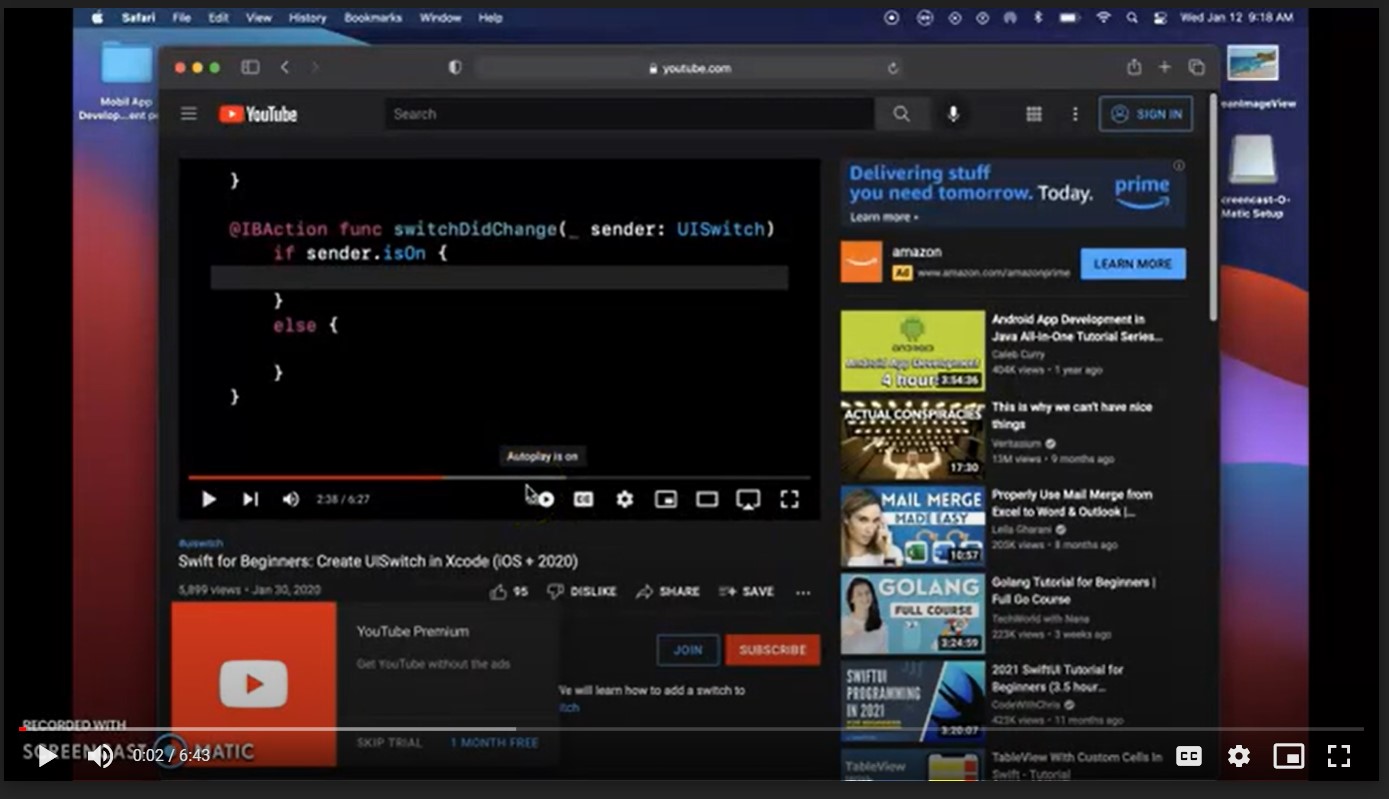
Task: Open the vertical three-dot menu beside SIGN IN
Action: 1075,114
